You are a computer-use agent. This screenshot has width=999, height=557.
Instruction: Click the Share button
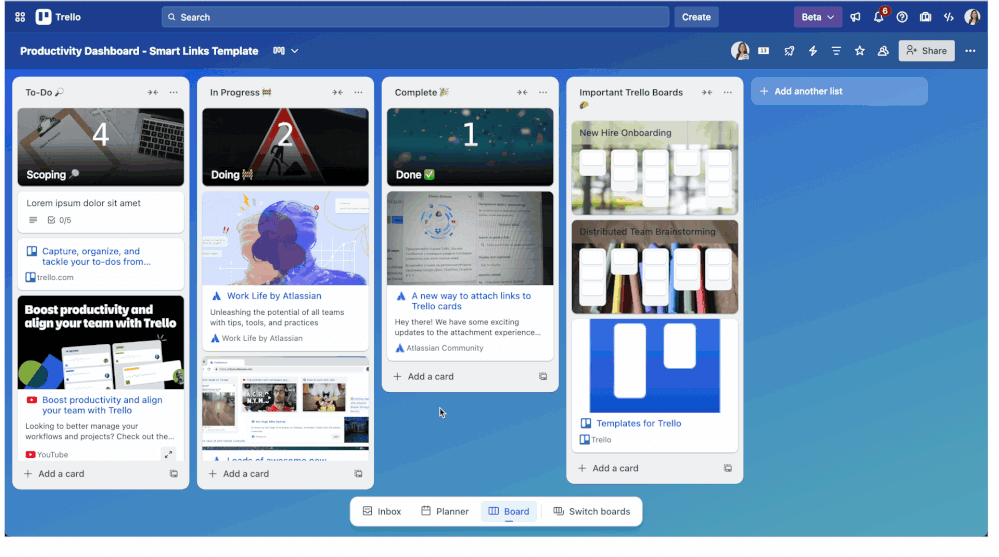point(926,51)
